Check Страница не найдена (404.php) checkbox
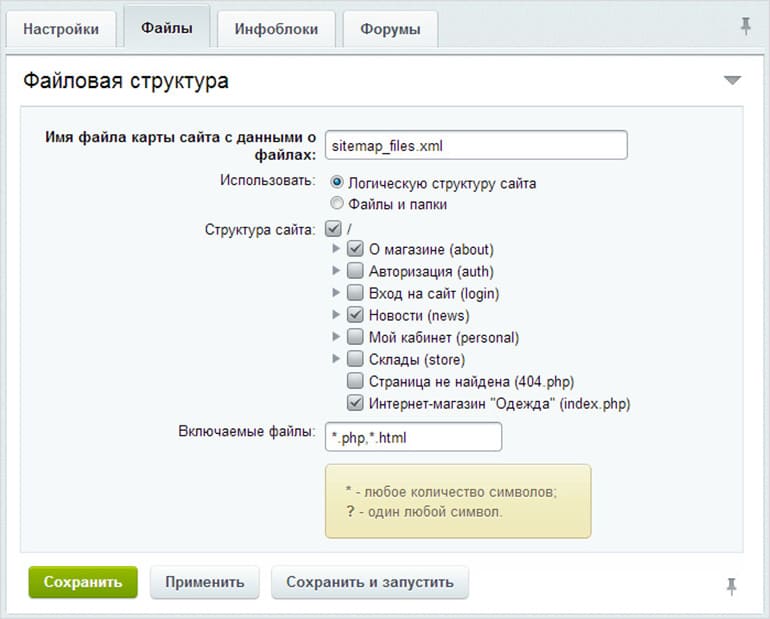Viewport: 770px width, 619px height. pos(355,381)
